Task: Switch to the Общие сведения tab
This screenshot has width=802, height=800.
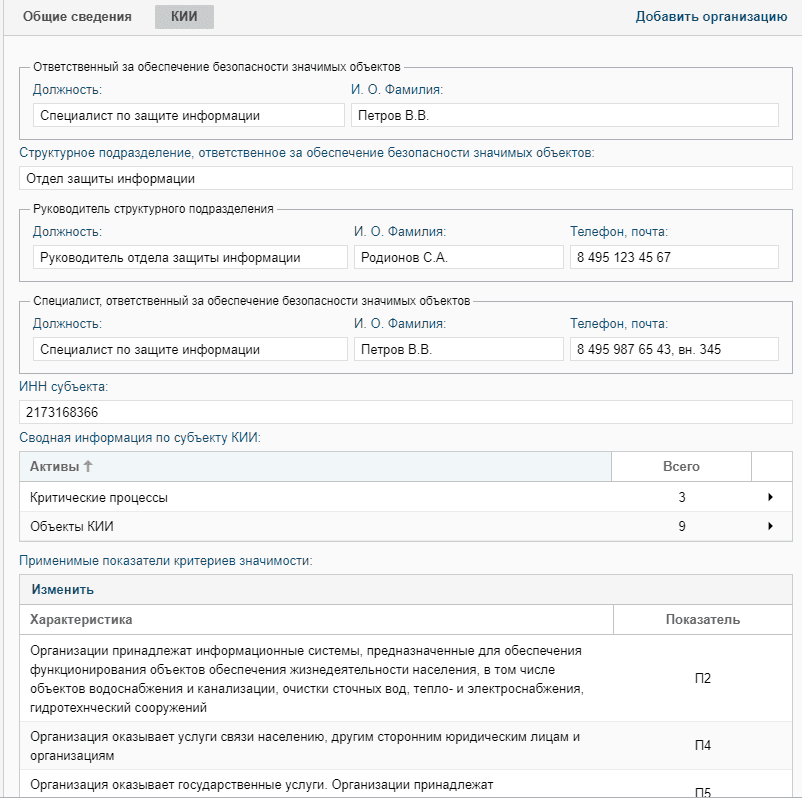Action: 77,16
